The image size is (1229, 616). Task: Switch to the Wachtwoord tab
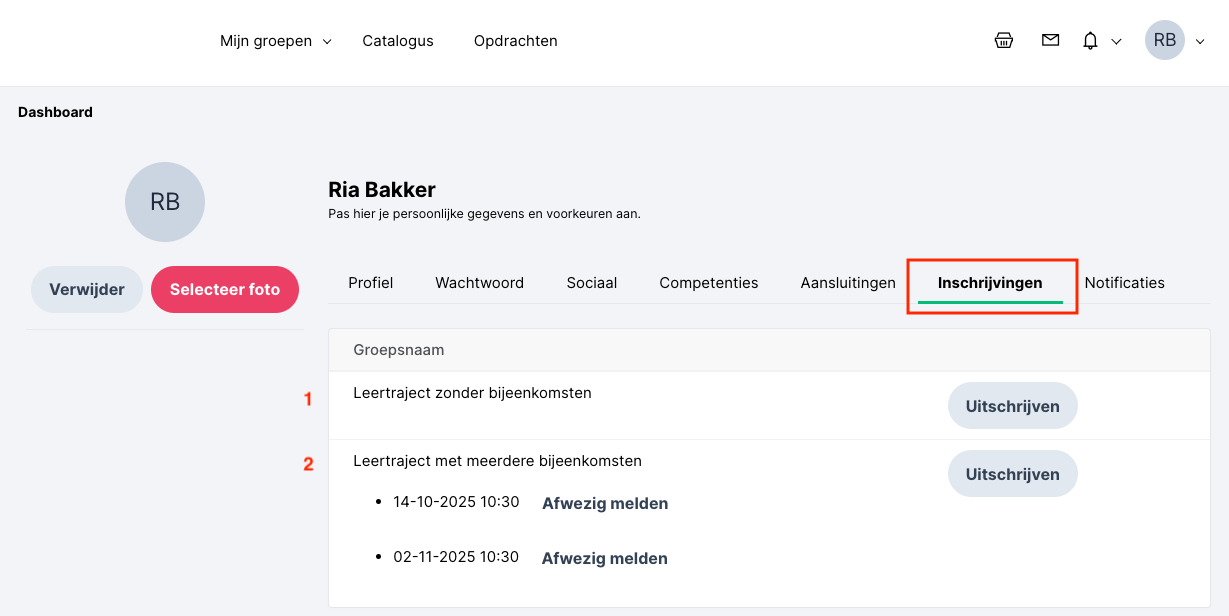479,283
